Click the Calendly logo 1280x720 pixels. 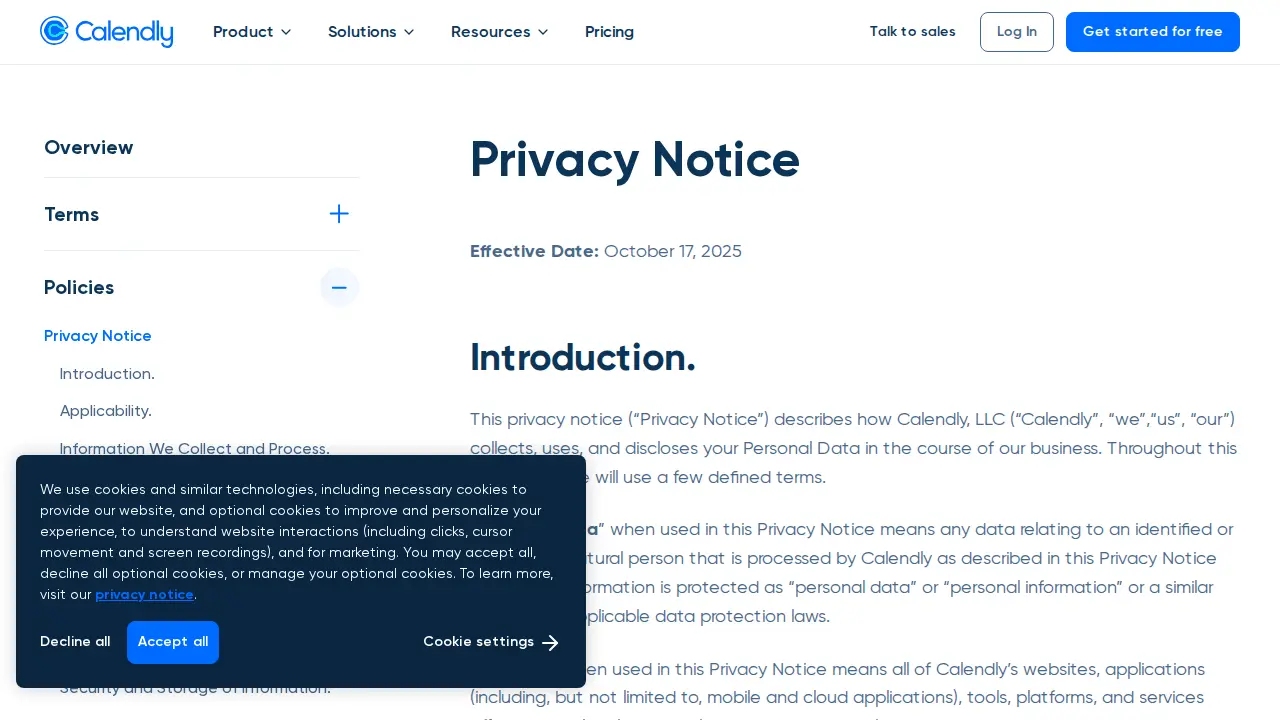(106, 32)
